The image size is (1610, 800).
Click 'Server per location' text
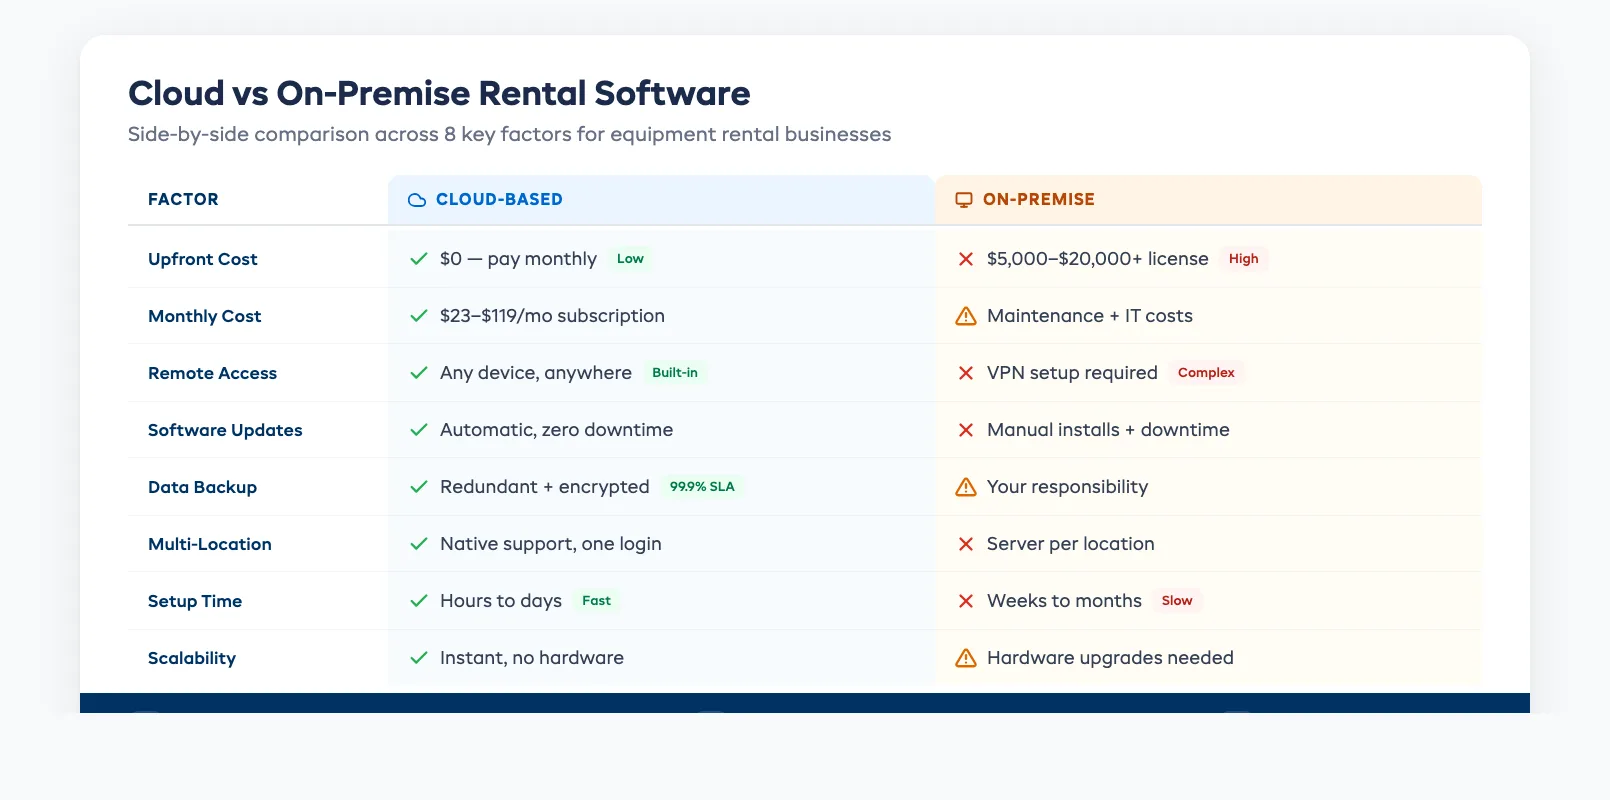pyautogui.click(x=1071, y=544)
